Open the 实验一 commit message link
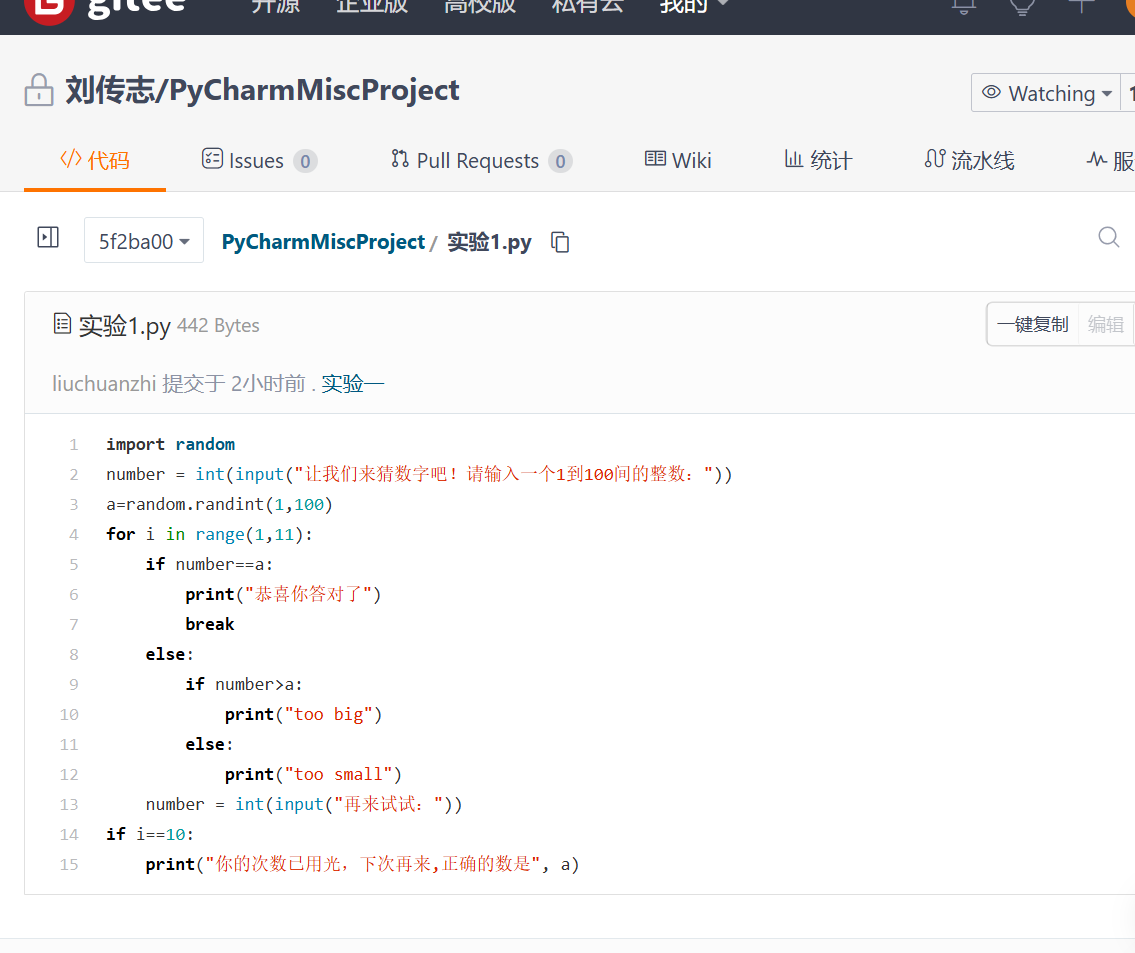 353,384
